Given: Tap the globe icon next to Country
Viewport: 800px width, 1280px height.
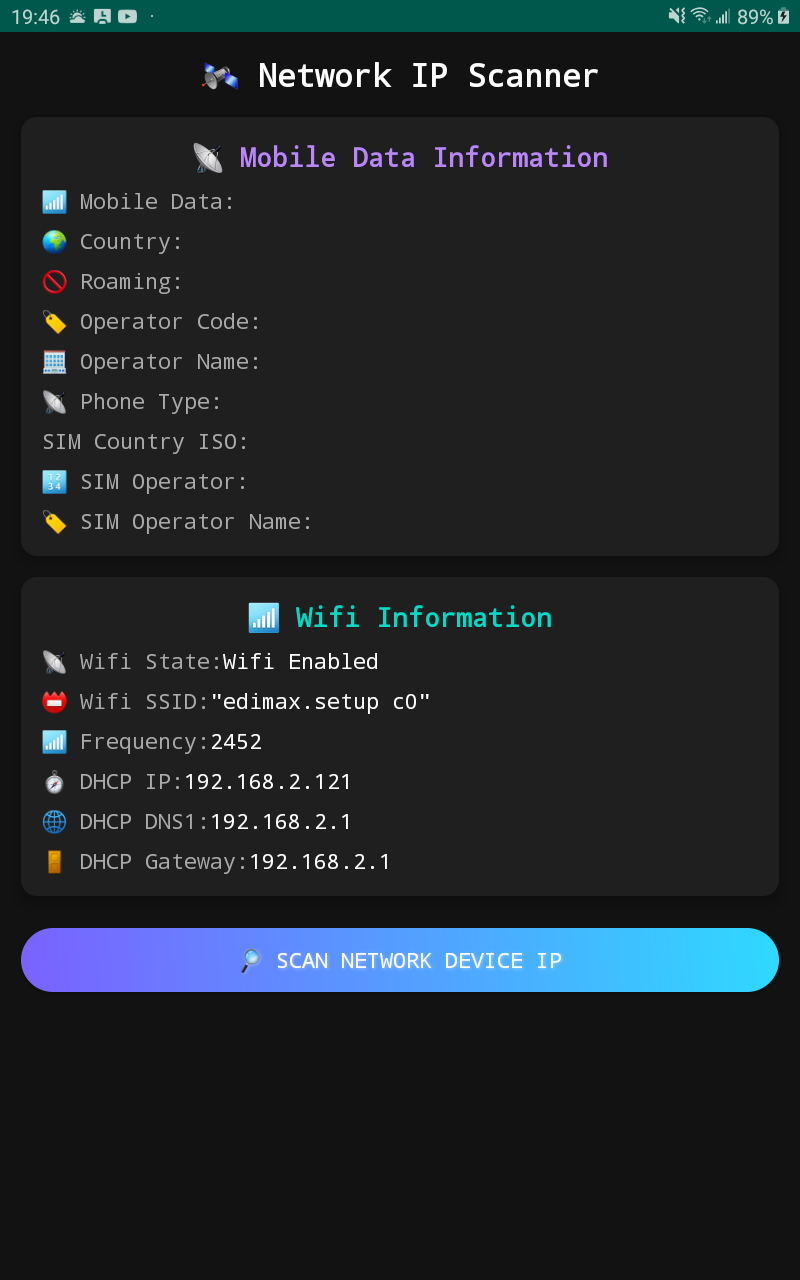Looking at the screenshot, I should pos(54,242).
